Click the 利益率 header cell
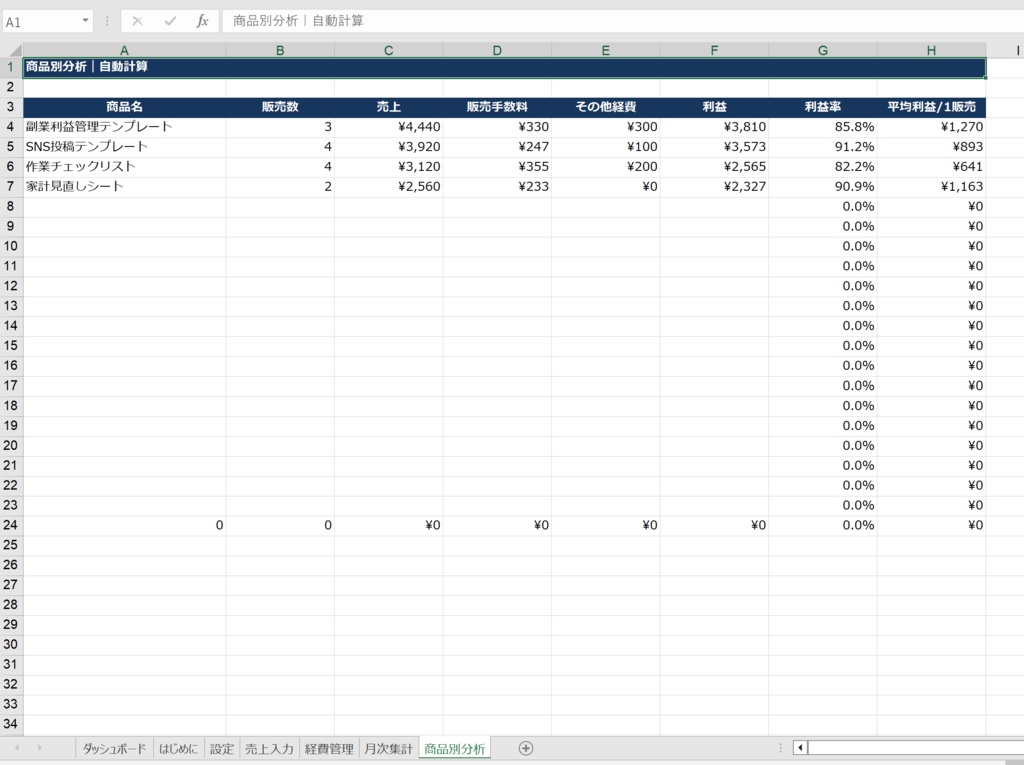Image resolution: width=1024 pixels, height=765 pixels. pyautogui.click(x=823, y=107)
